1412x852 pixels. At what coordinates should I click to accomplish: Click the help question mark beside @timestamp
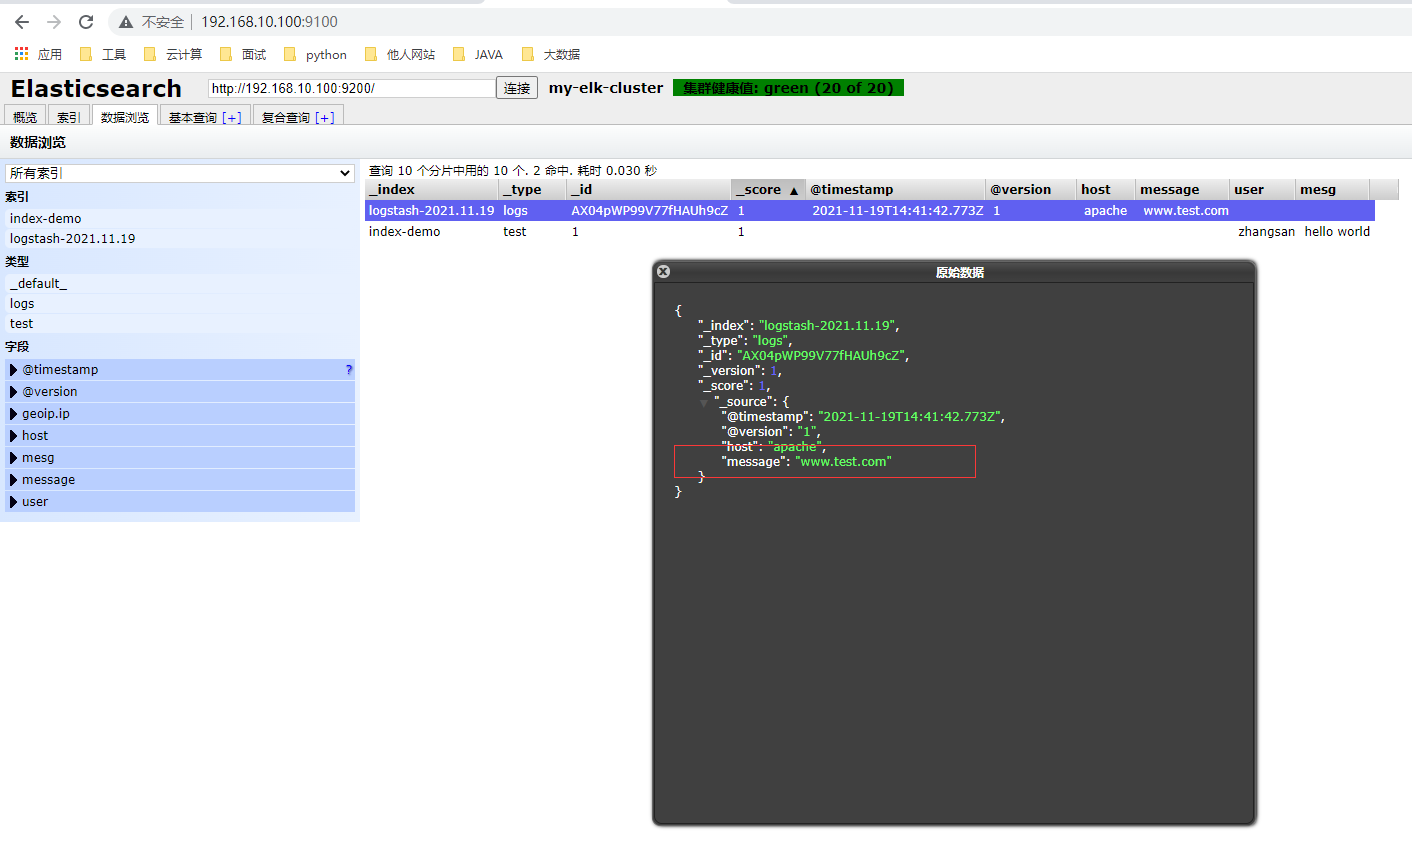349,370
